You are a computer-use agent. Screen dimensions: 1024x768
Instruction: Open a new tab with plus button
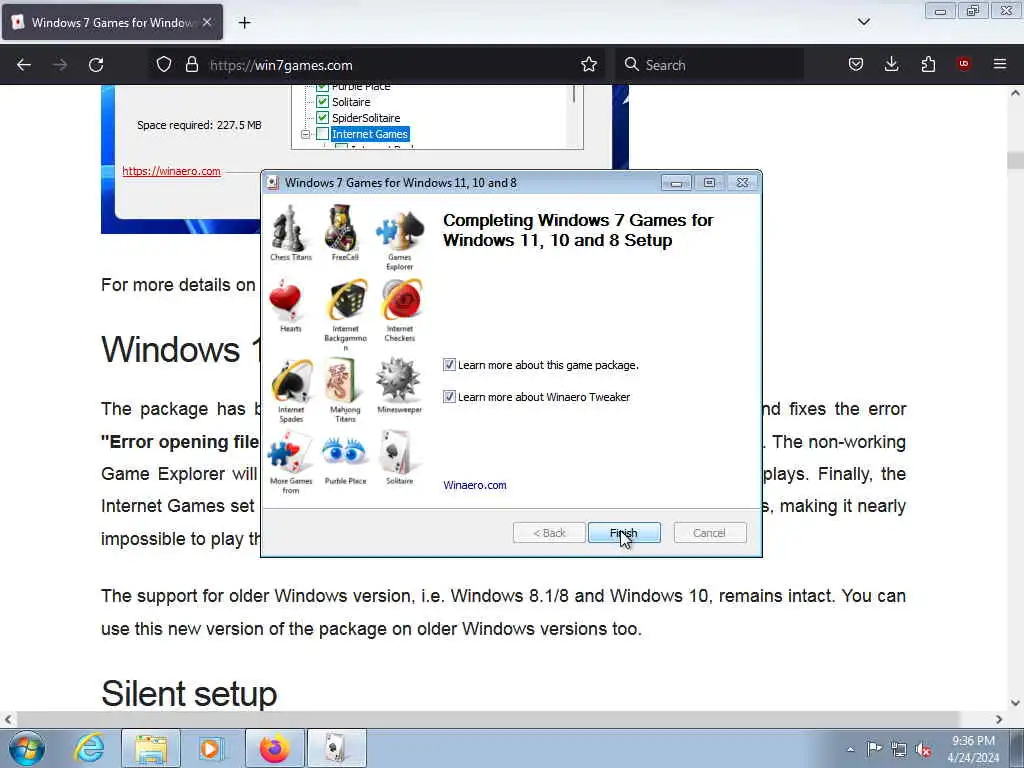[x=244, y=22]
